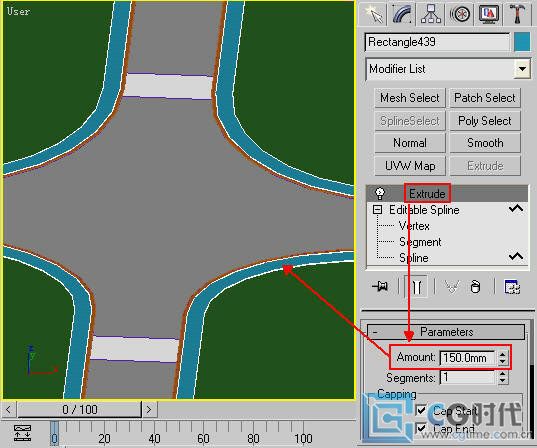
Task: Step time slider to the next frame
Action: [149, 409]
